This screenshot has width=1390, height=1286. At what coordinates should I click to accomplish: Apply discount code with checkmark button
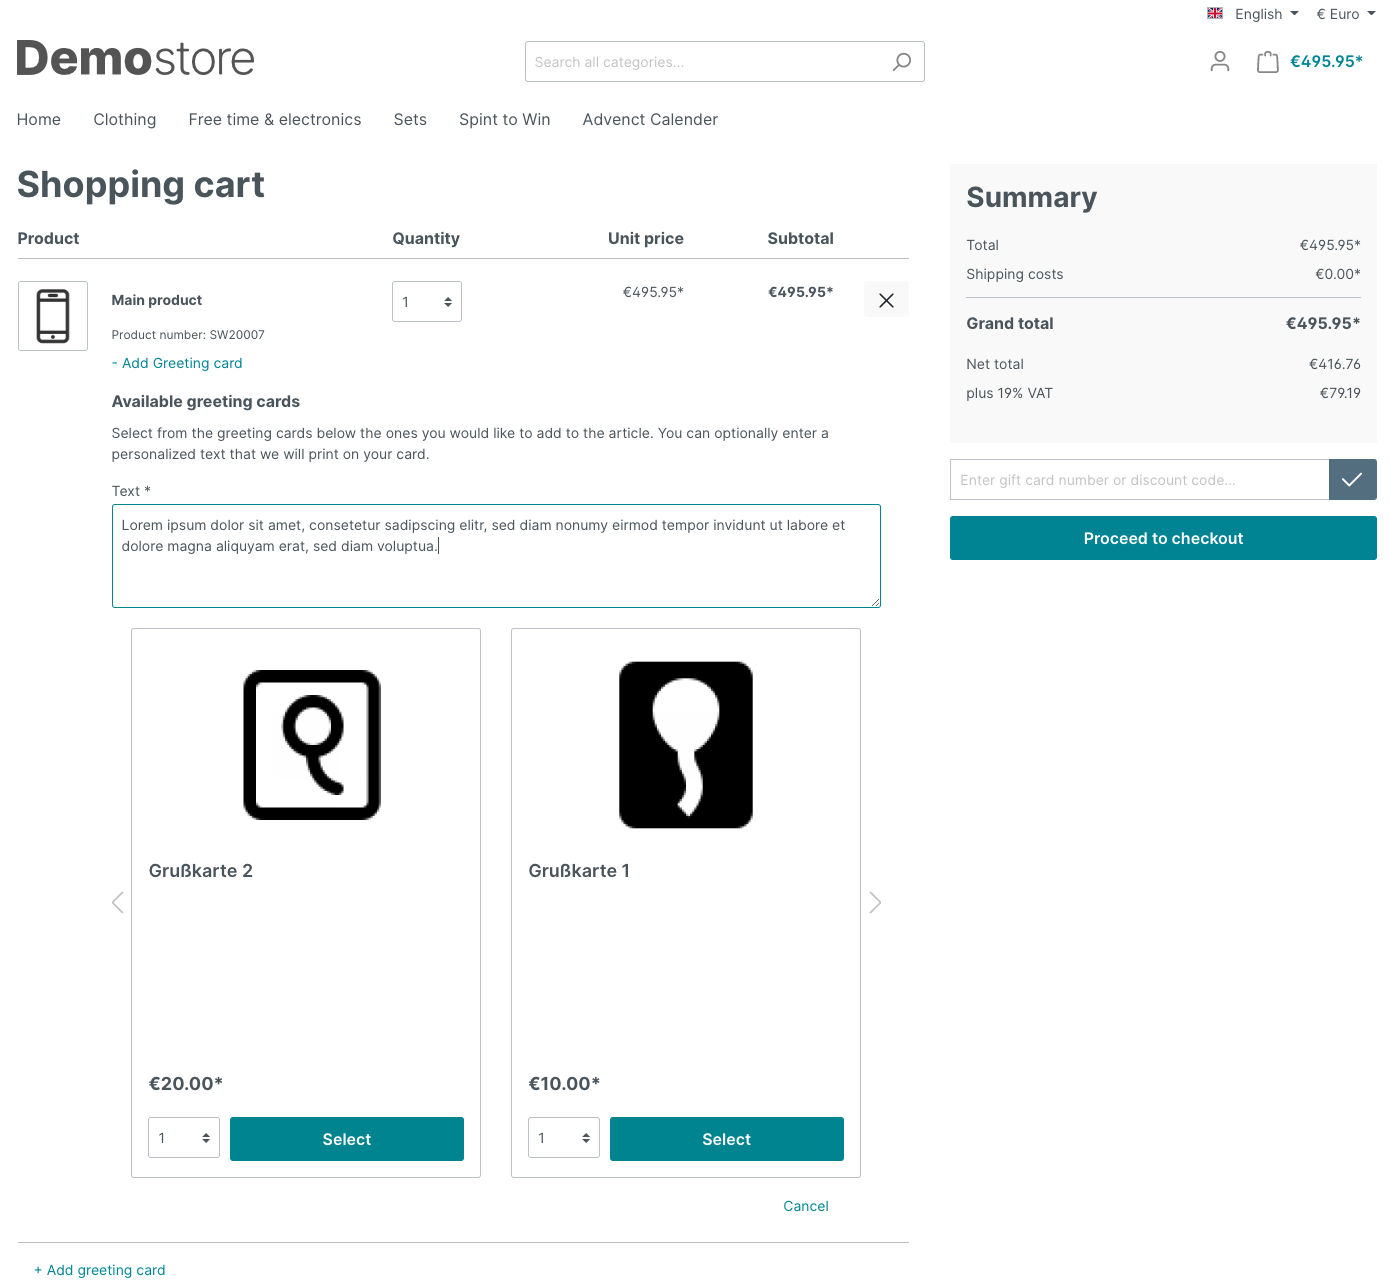pyautogui.click(x=1353, y=480)
